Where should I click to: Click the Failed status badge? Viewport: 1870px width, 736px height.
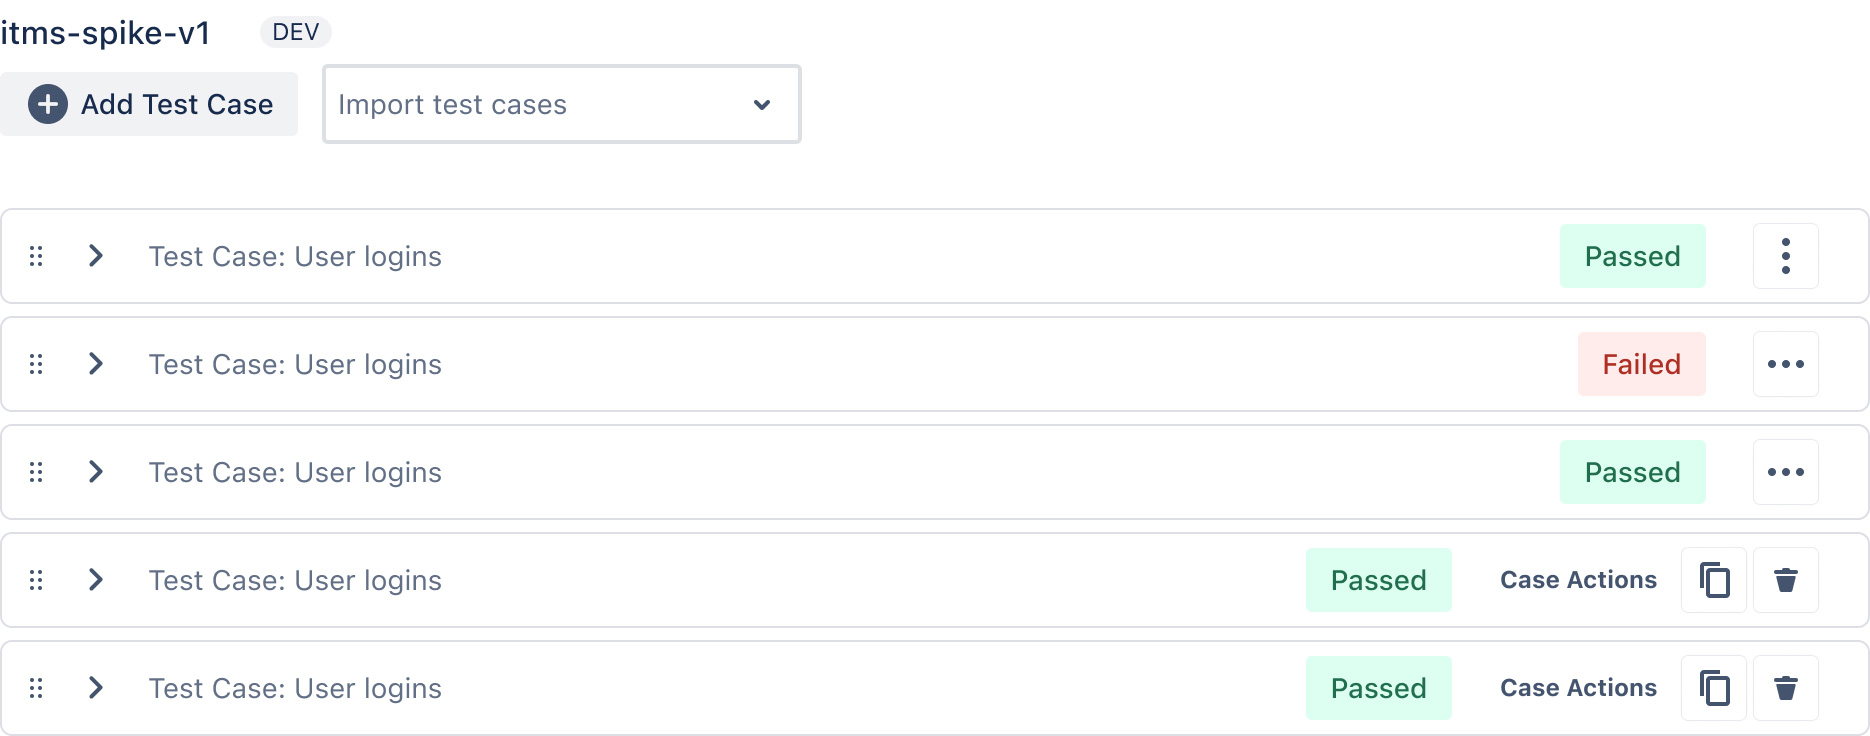click(1641, 364)
